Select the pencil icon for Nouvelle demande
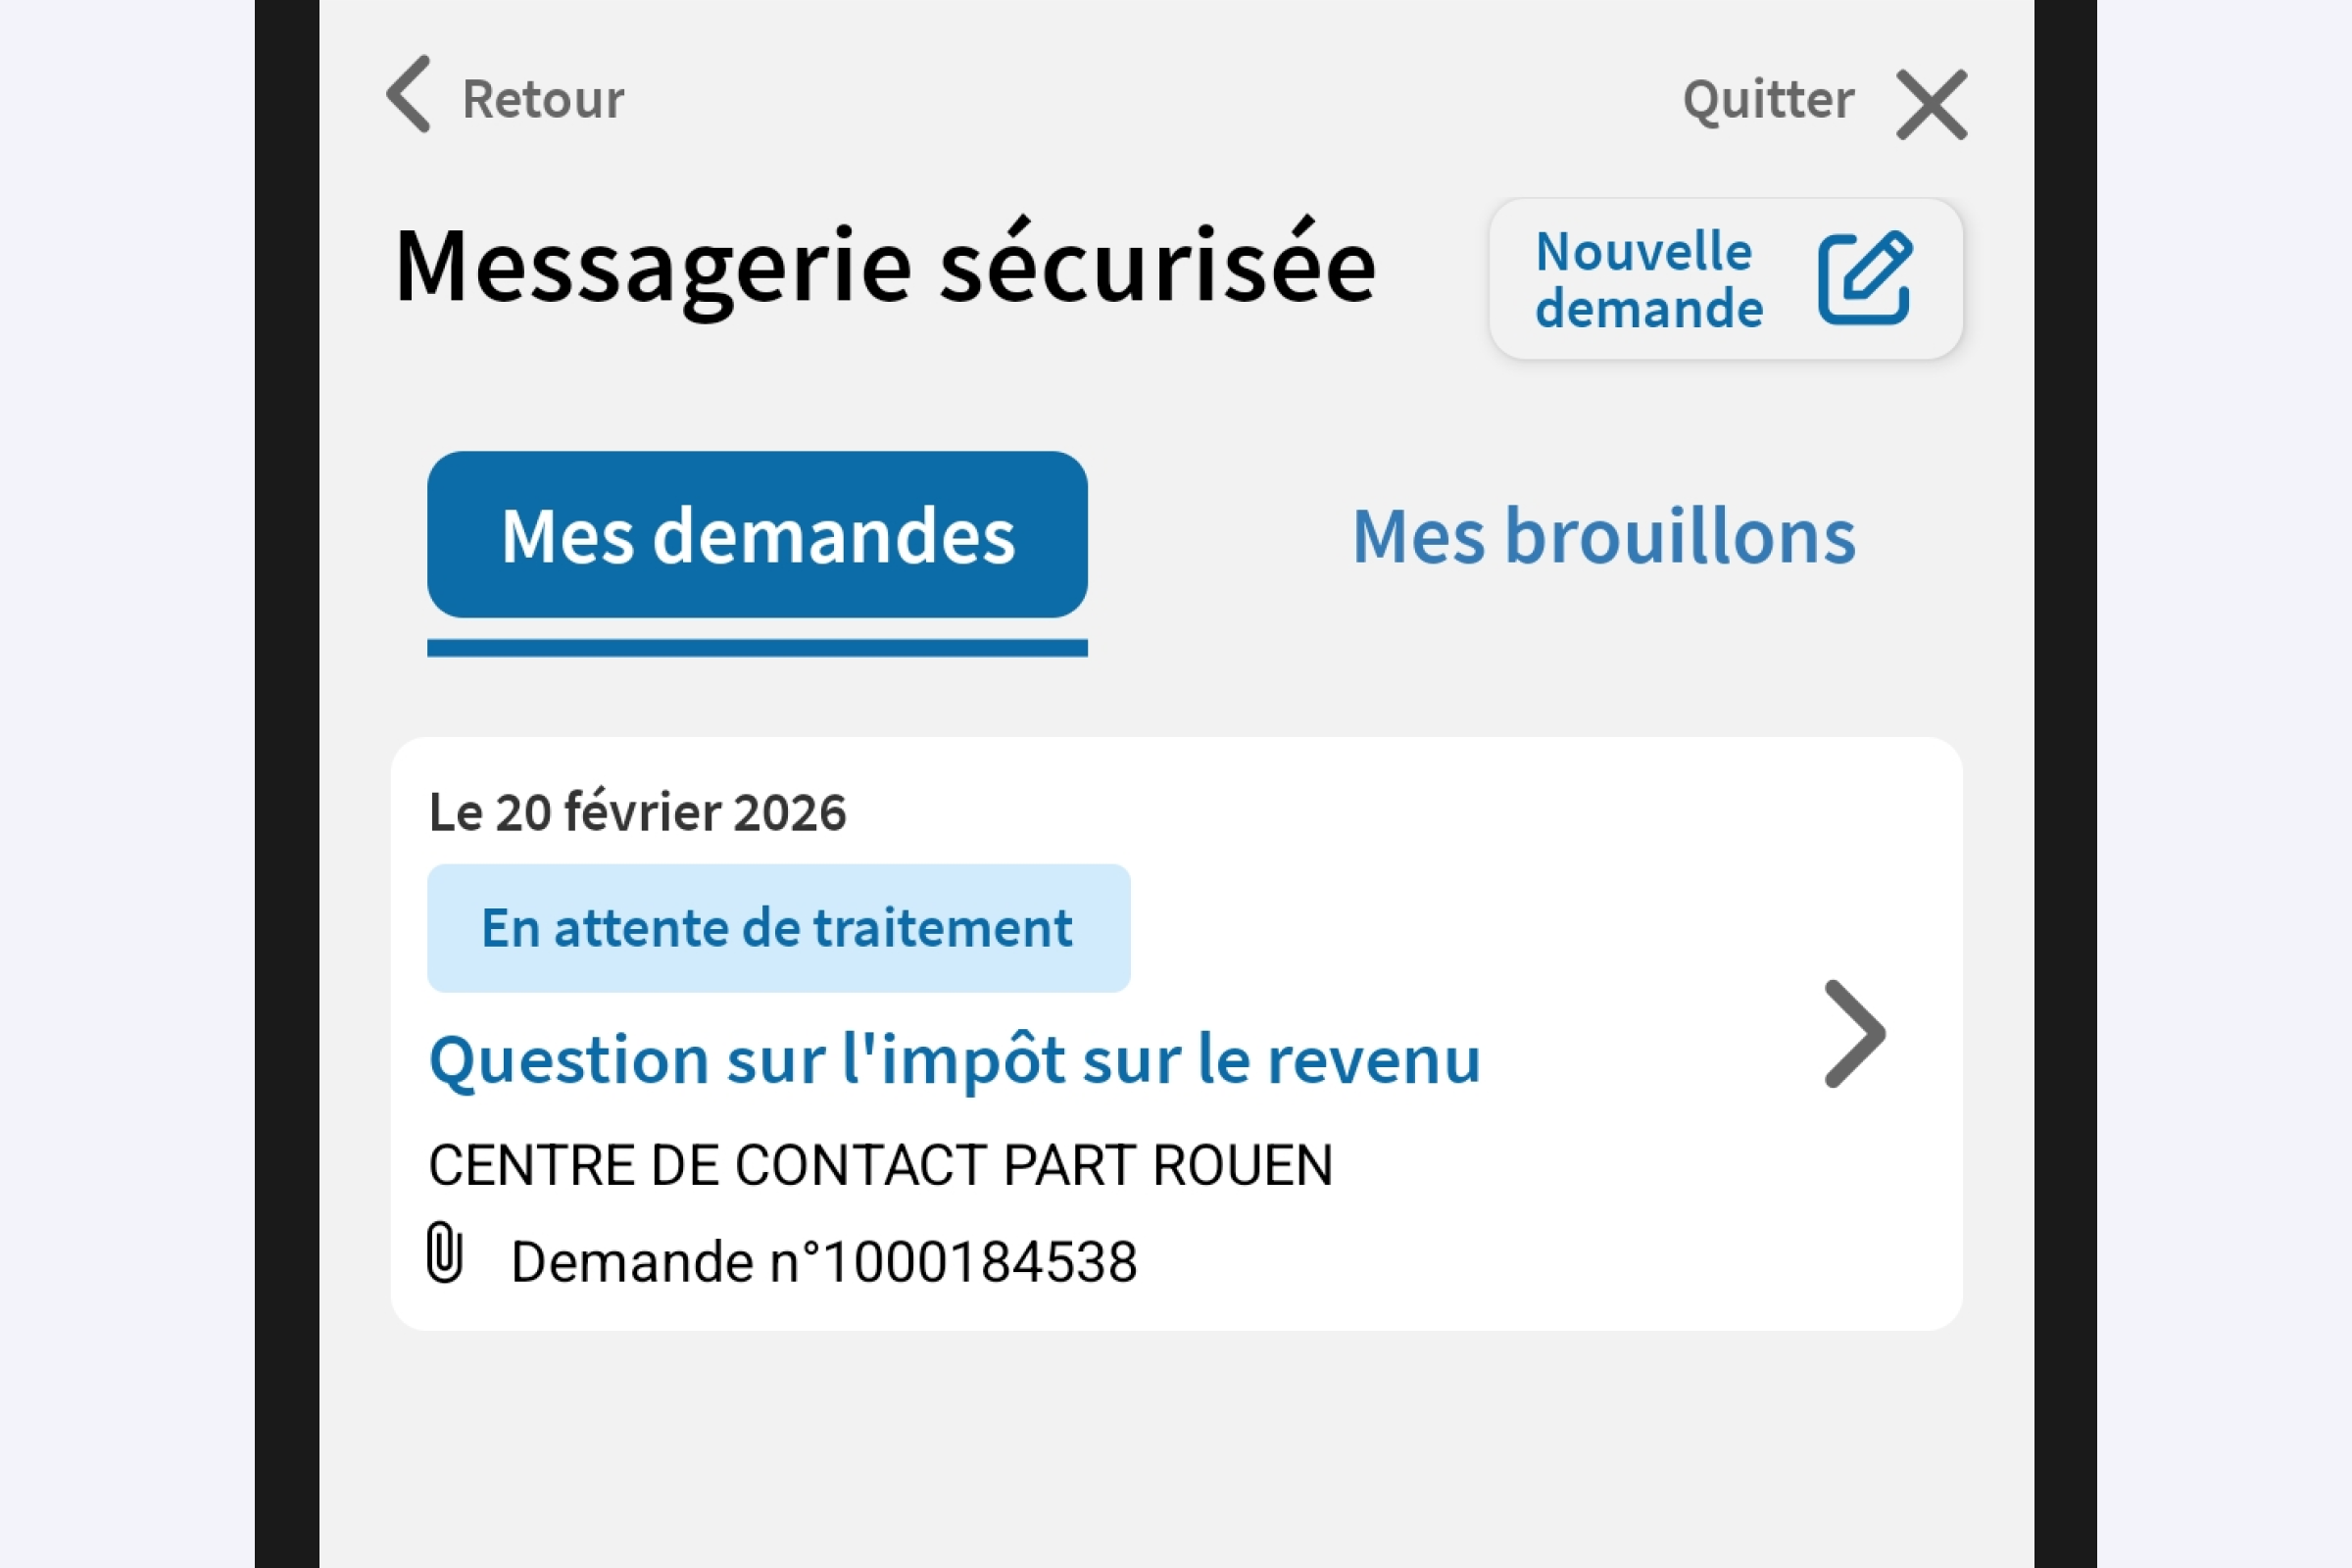This screenshot has height=1568, width=2352. click(x=1869, y=279)
